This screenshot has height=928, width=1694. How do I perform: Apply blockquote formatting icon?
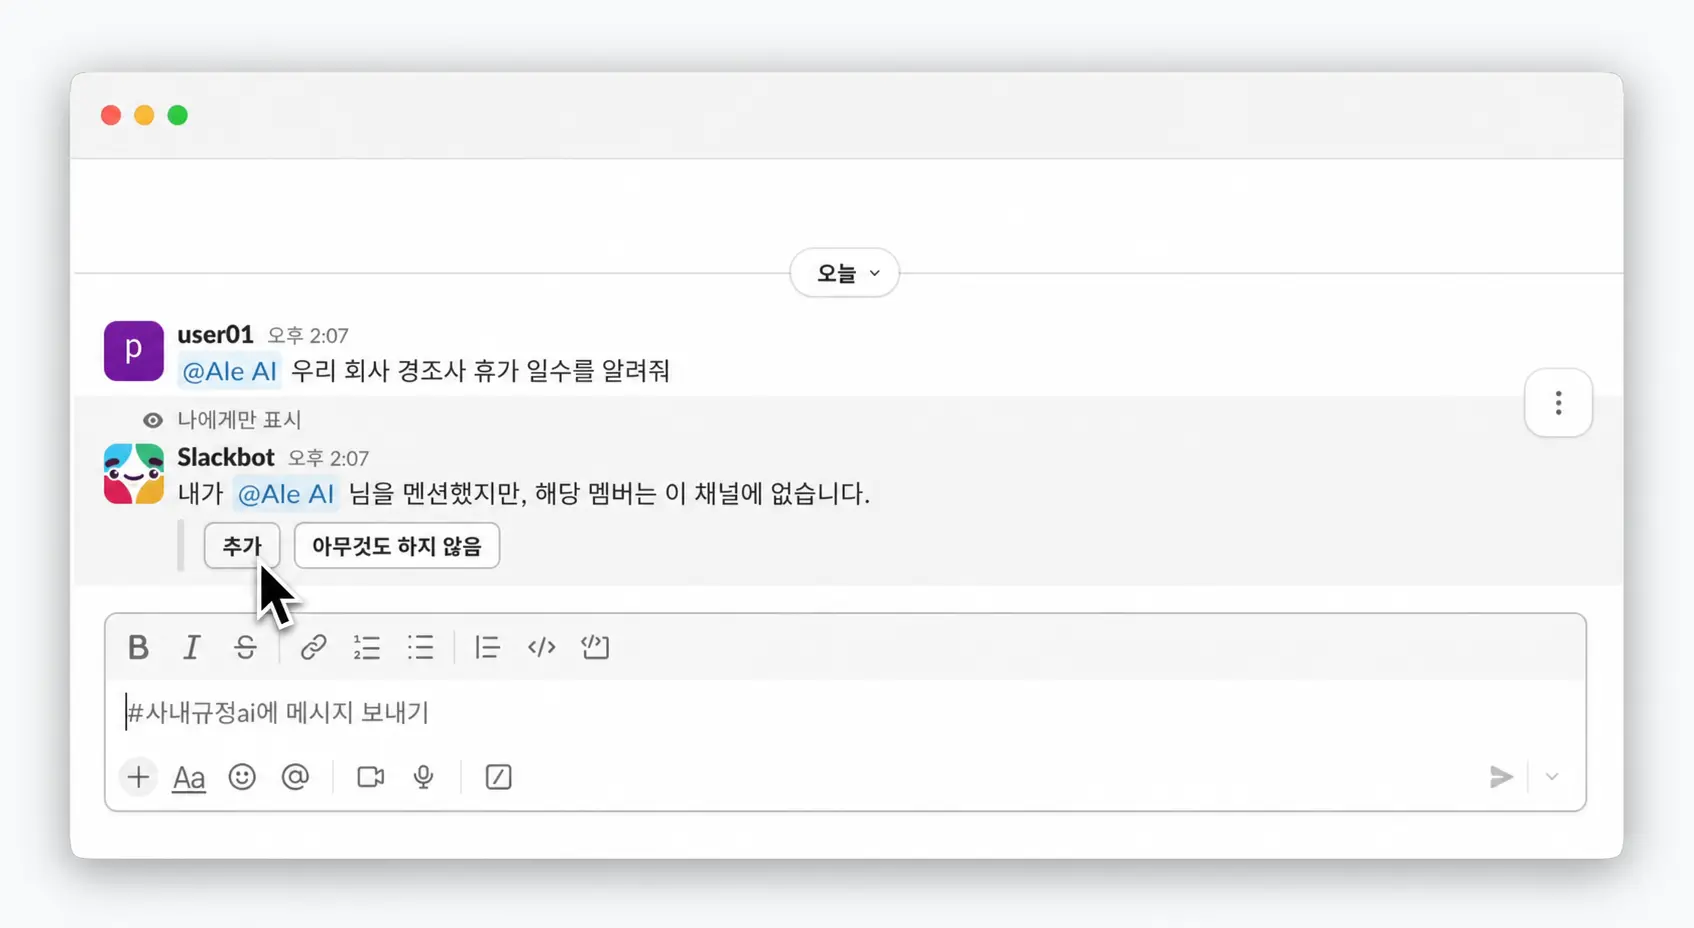click(x=487, y=647)
